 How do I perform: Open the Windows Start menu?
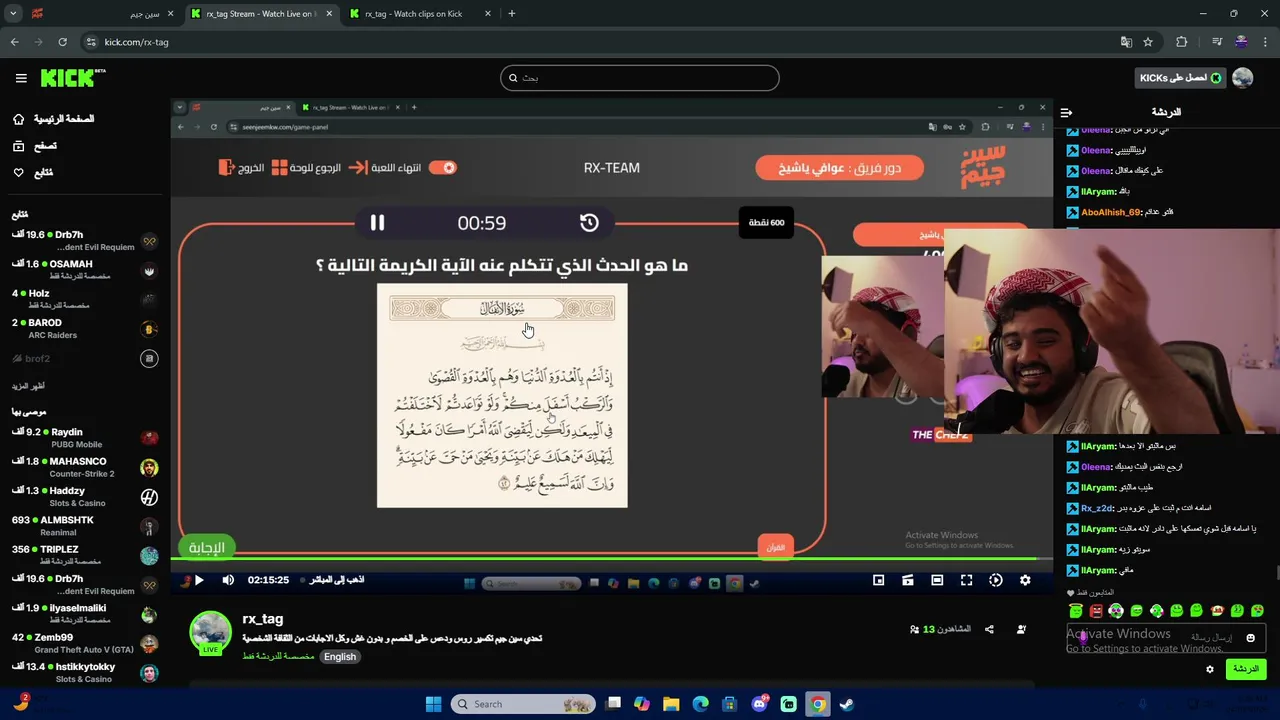point(433,704)
